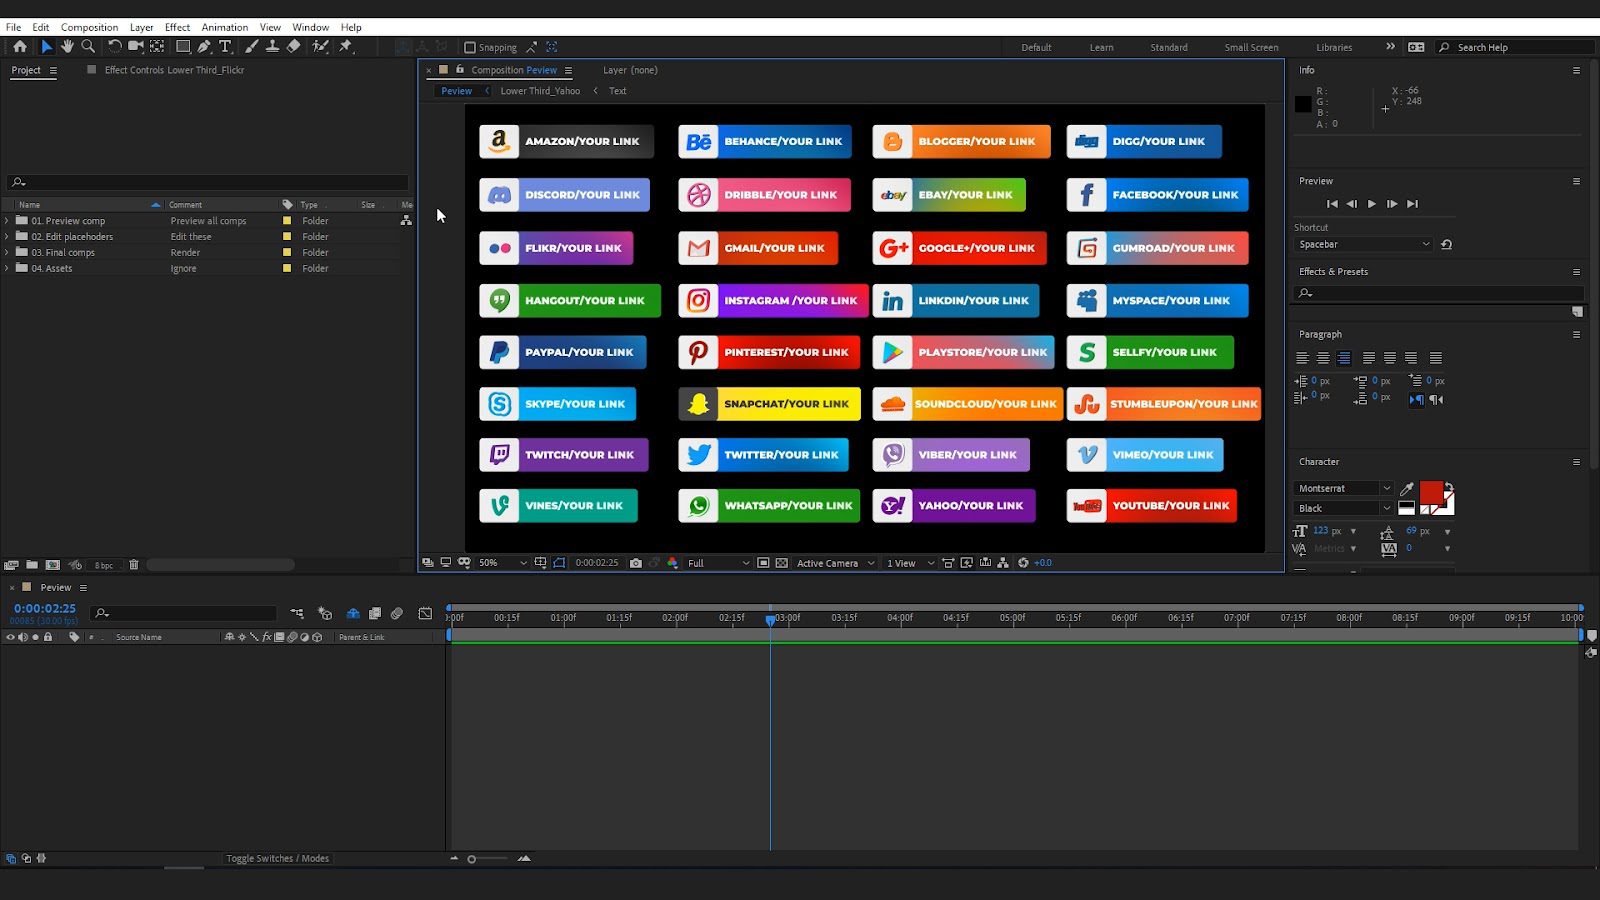The width and height of the screenshot is (1600, 900).
Task: Open the File menu
Action: [x=14, y=27]
